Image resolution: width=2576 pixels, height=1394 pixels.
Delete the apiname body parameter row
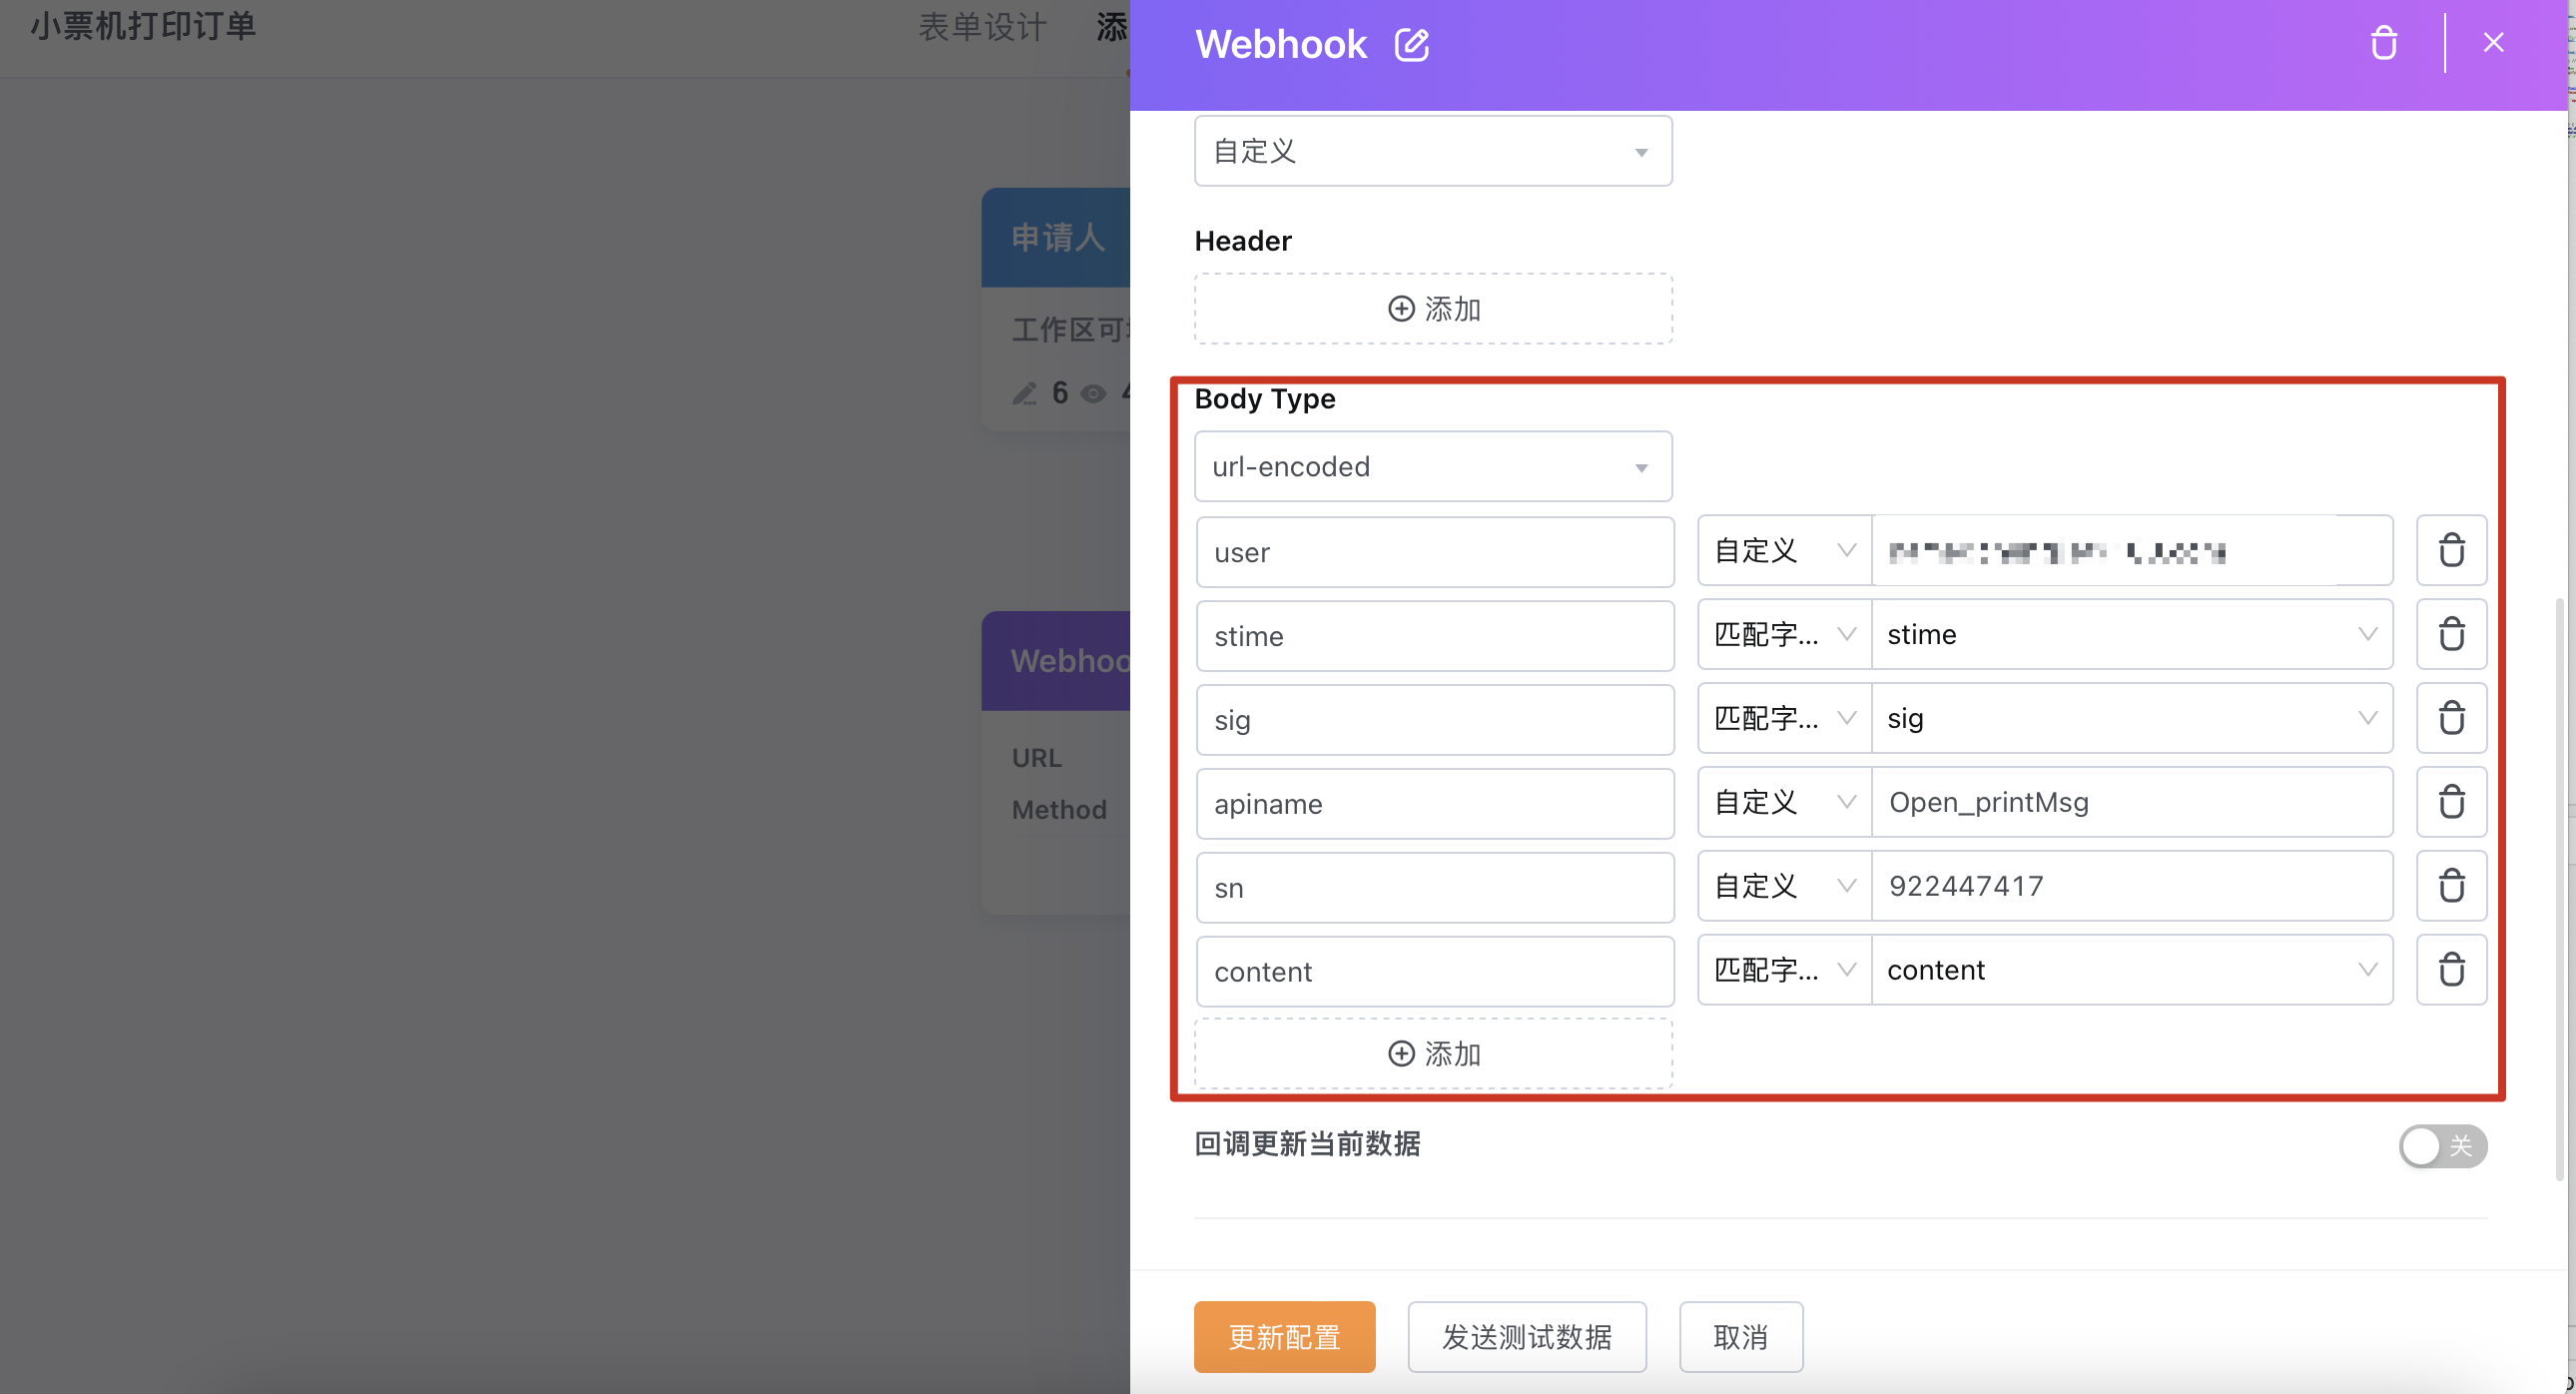pos(2451,802)
